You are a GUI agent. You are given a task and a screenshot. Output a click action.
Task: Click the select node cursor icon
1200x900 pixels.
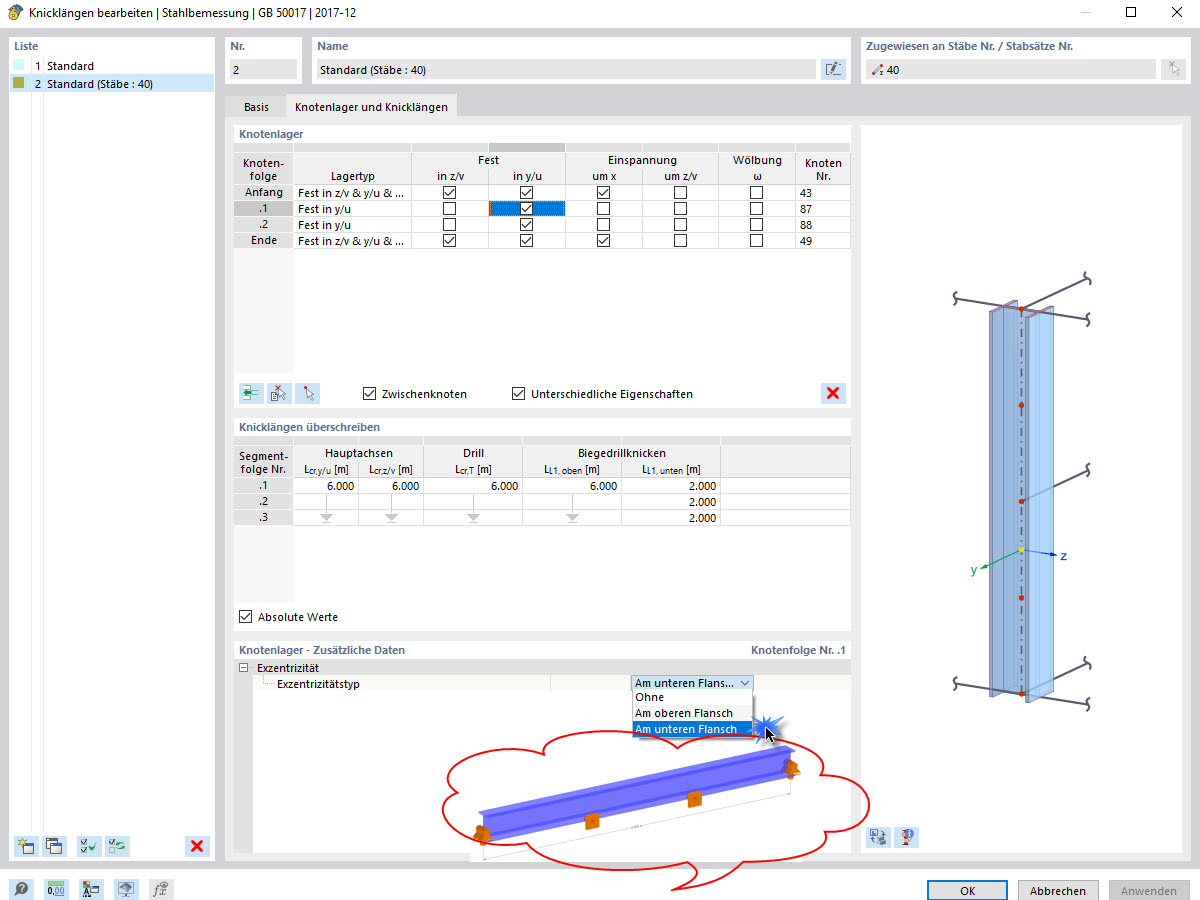point(307,393)
